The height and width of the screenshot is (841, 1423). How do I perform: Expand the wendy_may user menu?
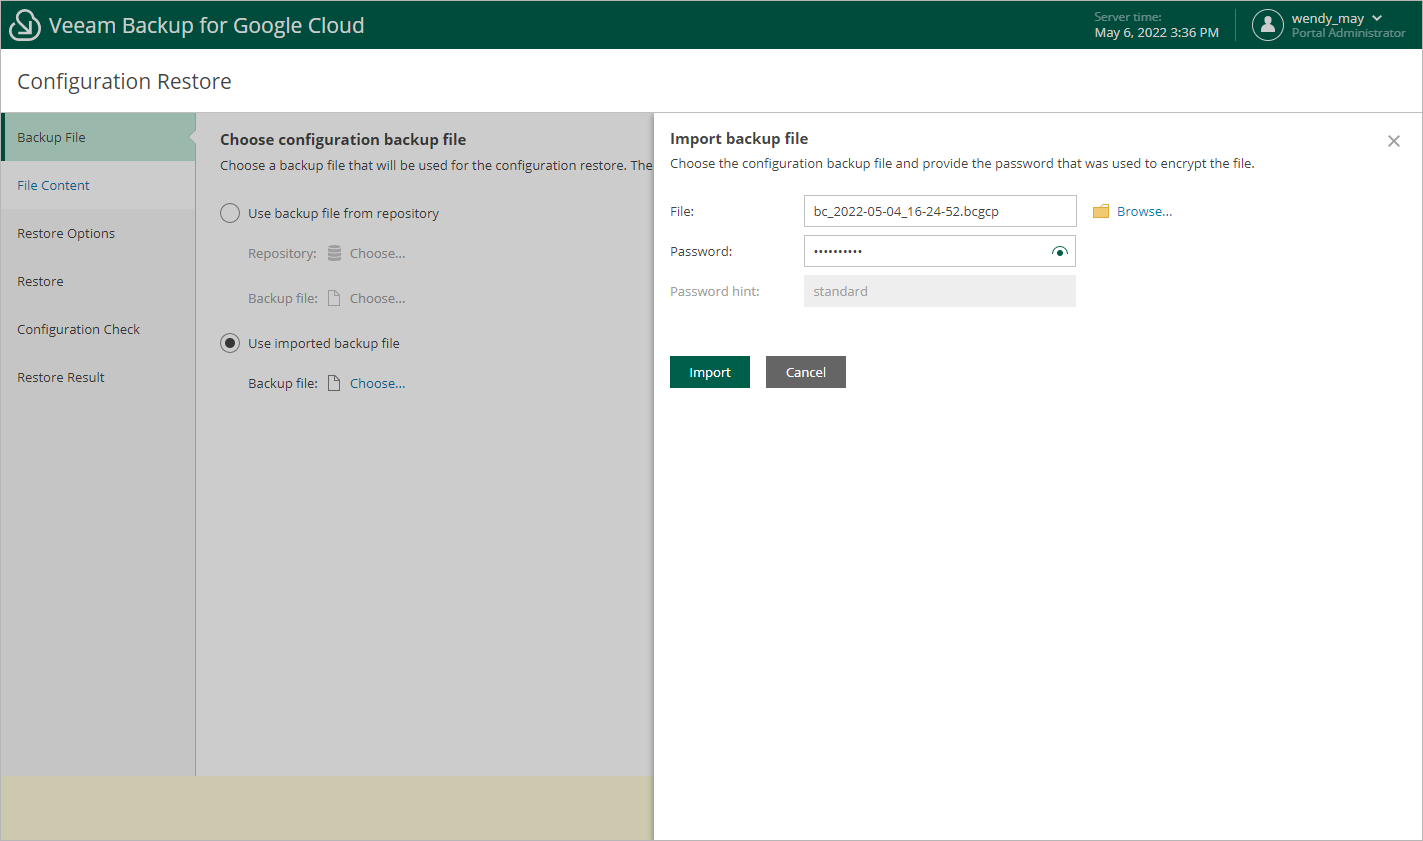pyautogui.click(x=1377, y=18)
